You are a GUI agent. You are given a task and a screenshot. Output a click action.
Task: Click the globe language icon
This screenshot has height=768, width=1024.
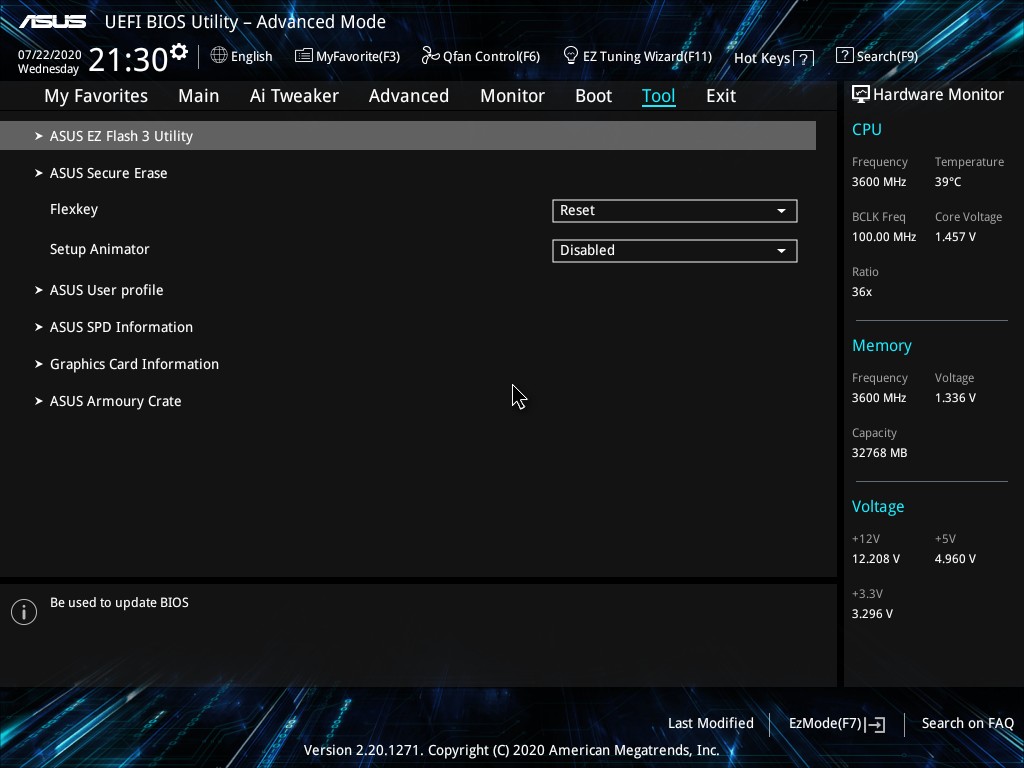[219, 56]
